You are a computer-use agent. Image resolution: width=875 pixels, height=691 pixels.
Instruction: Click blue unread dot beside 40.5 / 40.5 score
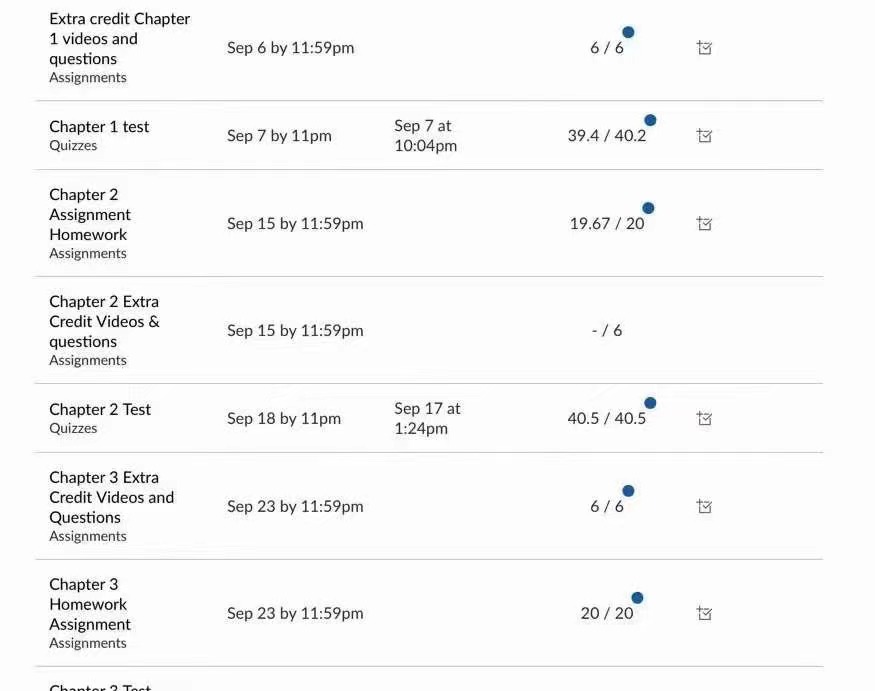tap(650, 403)
